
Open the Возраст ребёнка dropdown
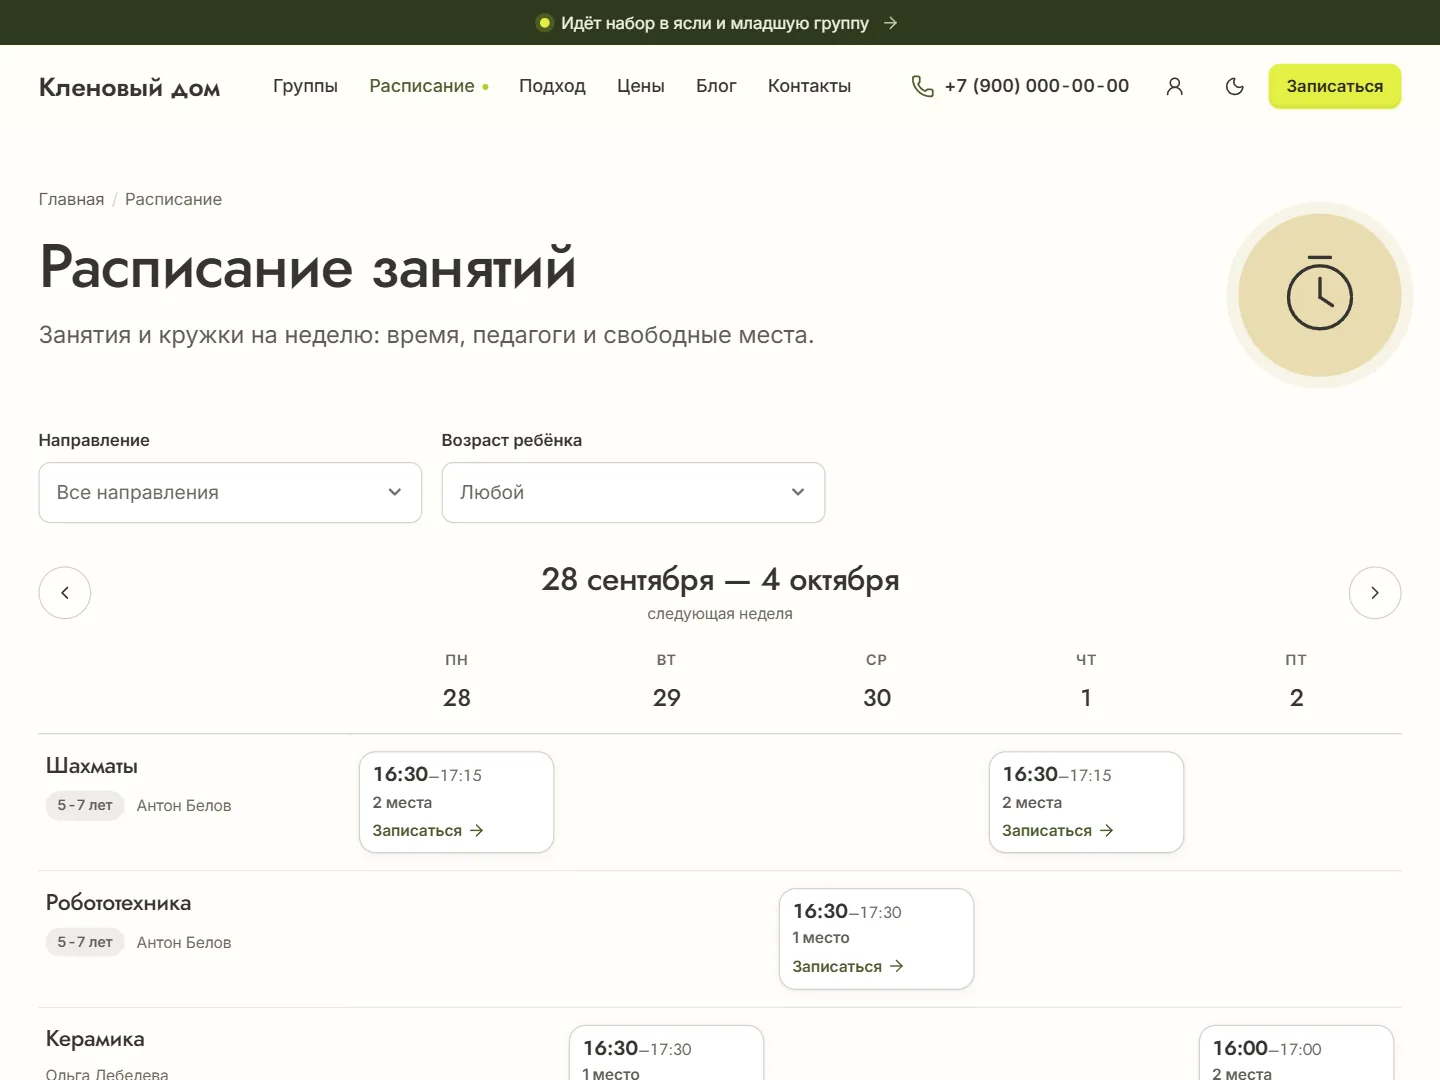click(x=633, y=492)
